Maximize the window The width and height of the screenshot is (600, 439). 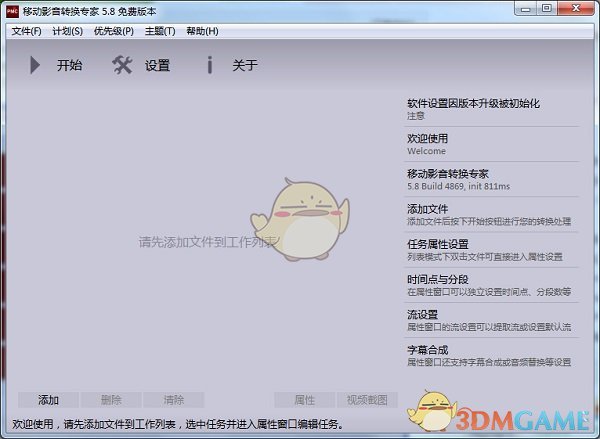(x=547, y=8)
